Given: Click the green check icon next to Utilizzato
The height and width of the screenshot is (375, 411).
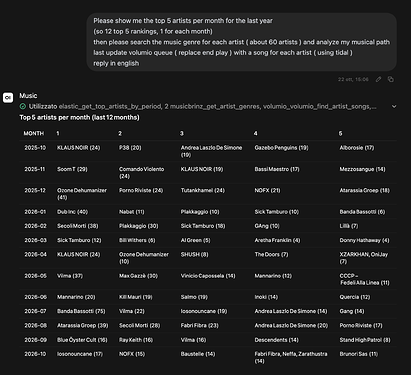Looking at the screenshot, I should click(x=23, y=107).
